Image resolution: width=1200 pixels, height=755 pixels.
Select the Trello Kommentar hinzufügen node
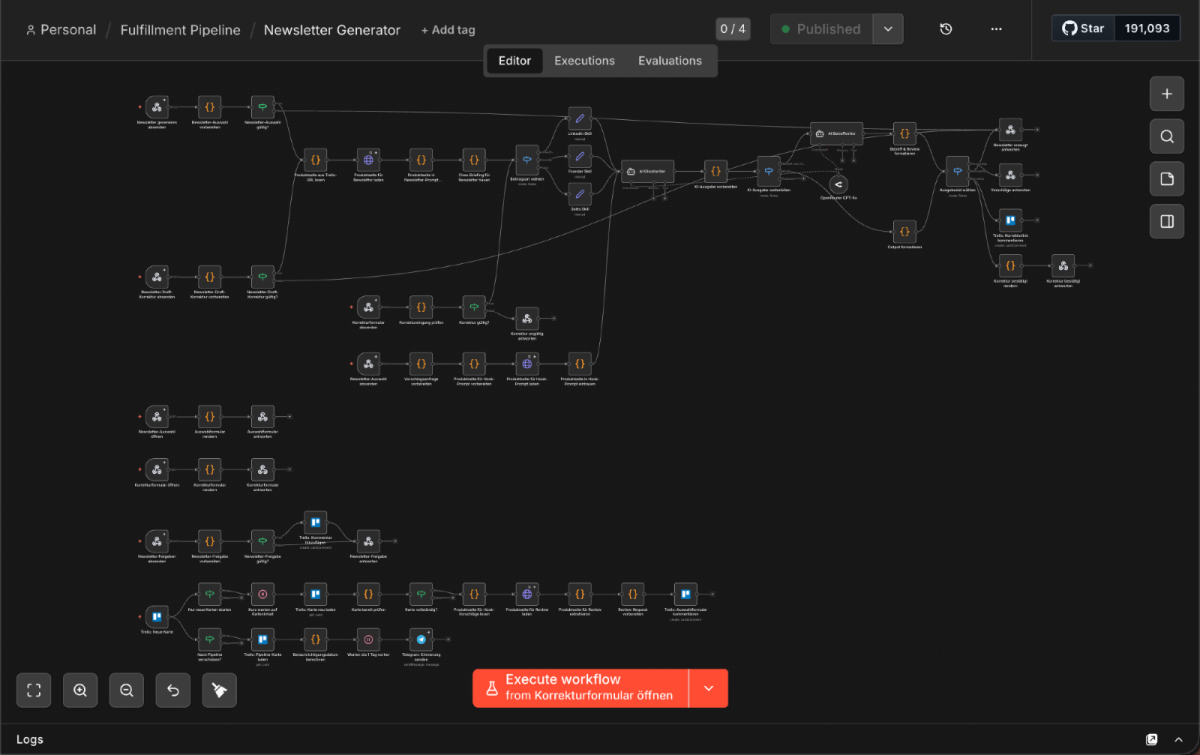point(315,523)
